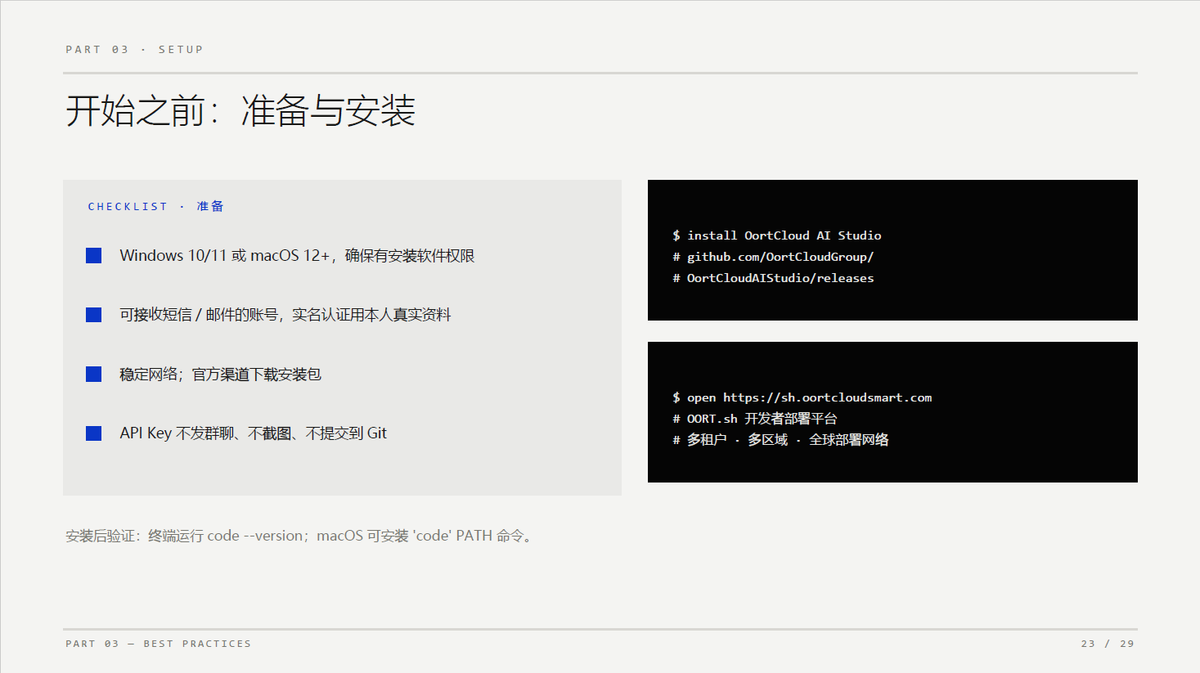Click the blue square beside 'Windows 10/11 或 macOS 12+'
1200x673 pixels.
coord(94,256)
